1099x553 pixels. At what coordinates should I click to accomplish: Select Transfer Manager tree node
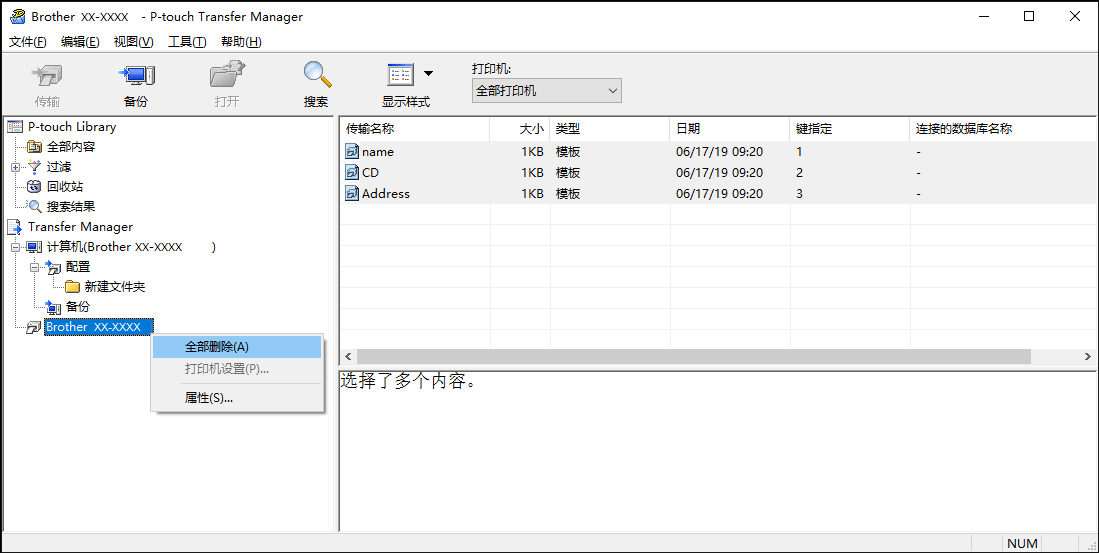(80, 226)
